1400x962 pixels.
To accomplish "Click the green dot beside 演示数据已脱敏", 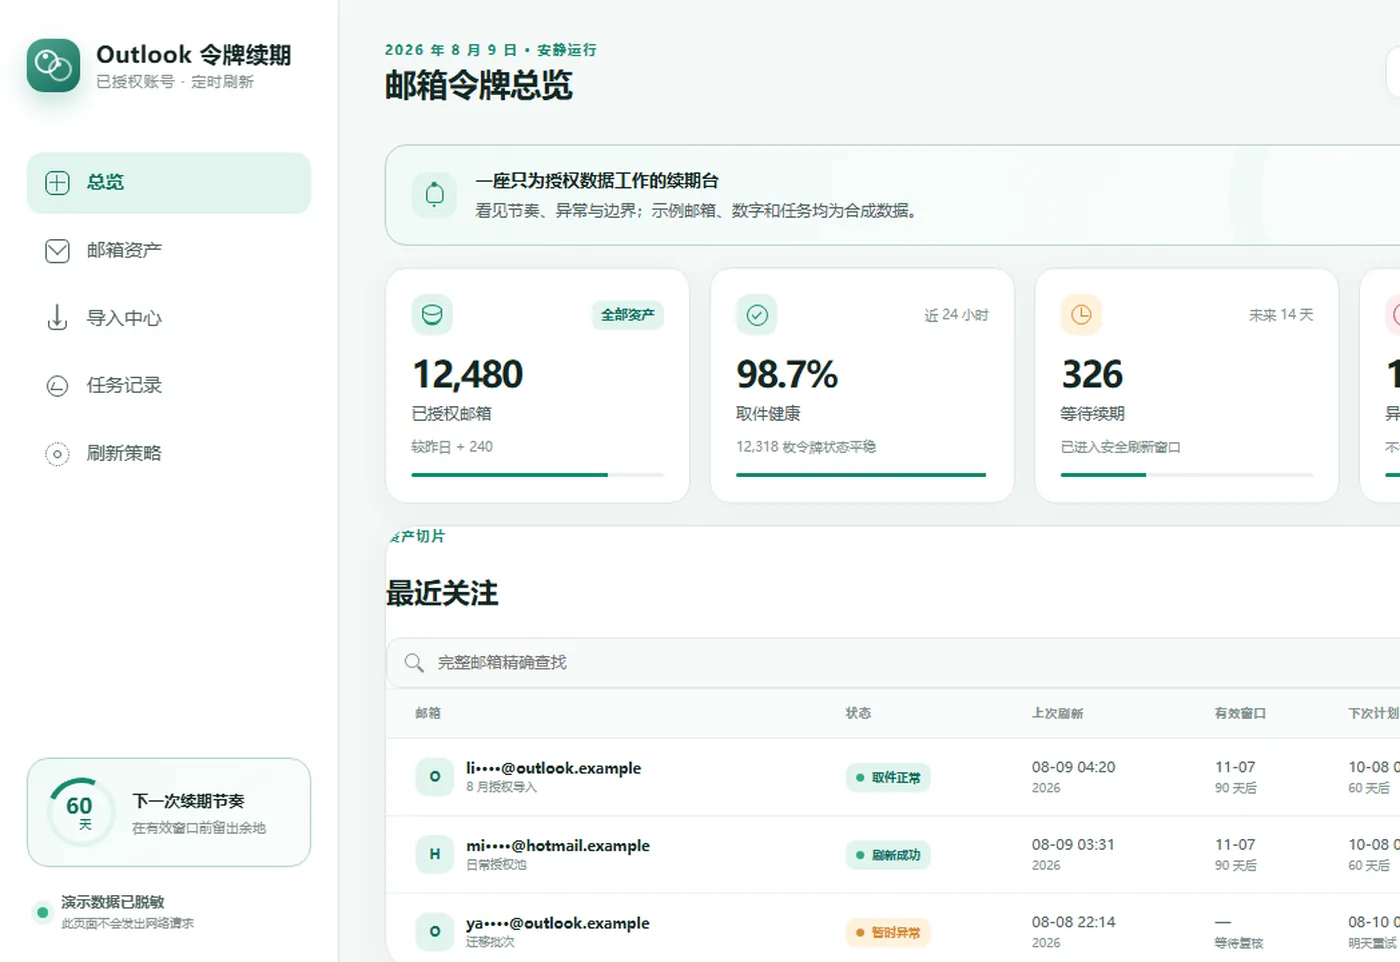I will (42, 912).
